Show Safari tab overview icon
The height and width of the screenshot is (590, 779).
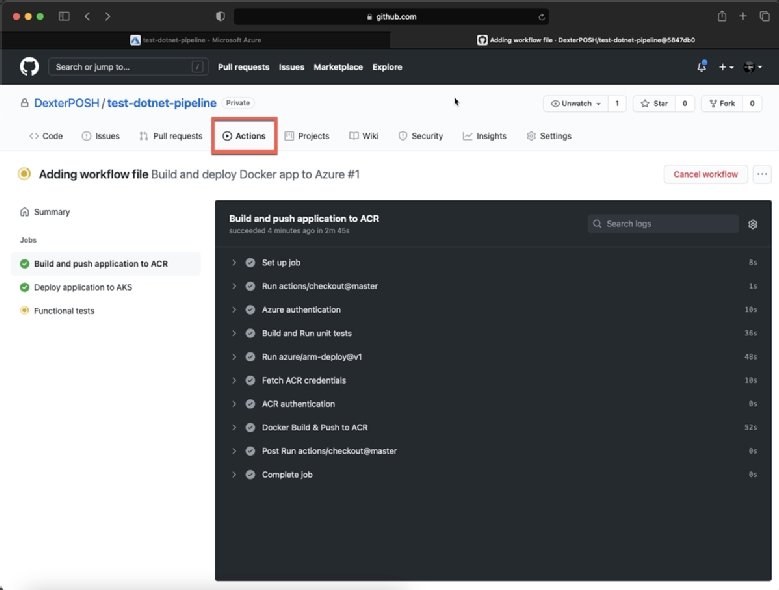764,16
